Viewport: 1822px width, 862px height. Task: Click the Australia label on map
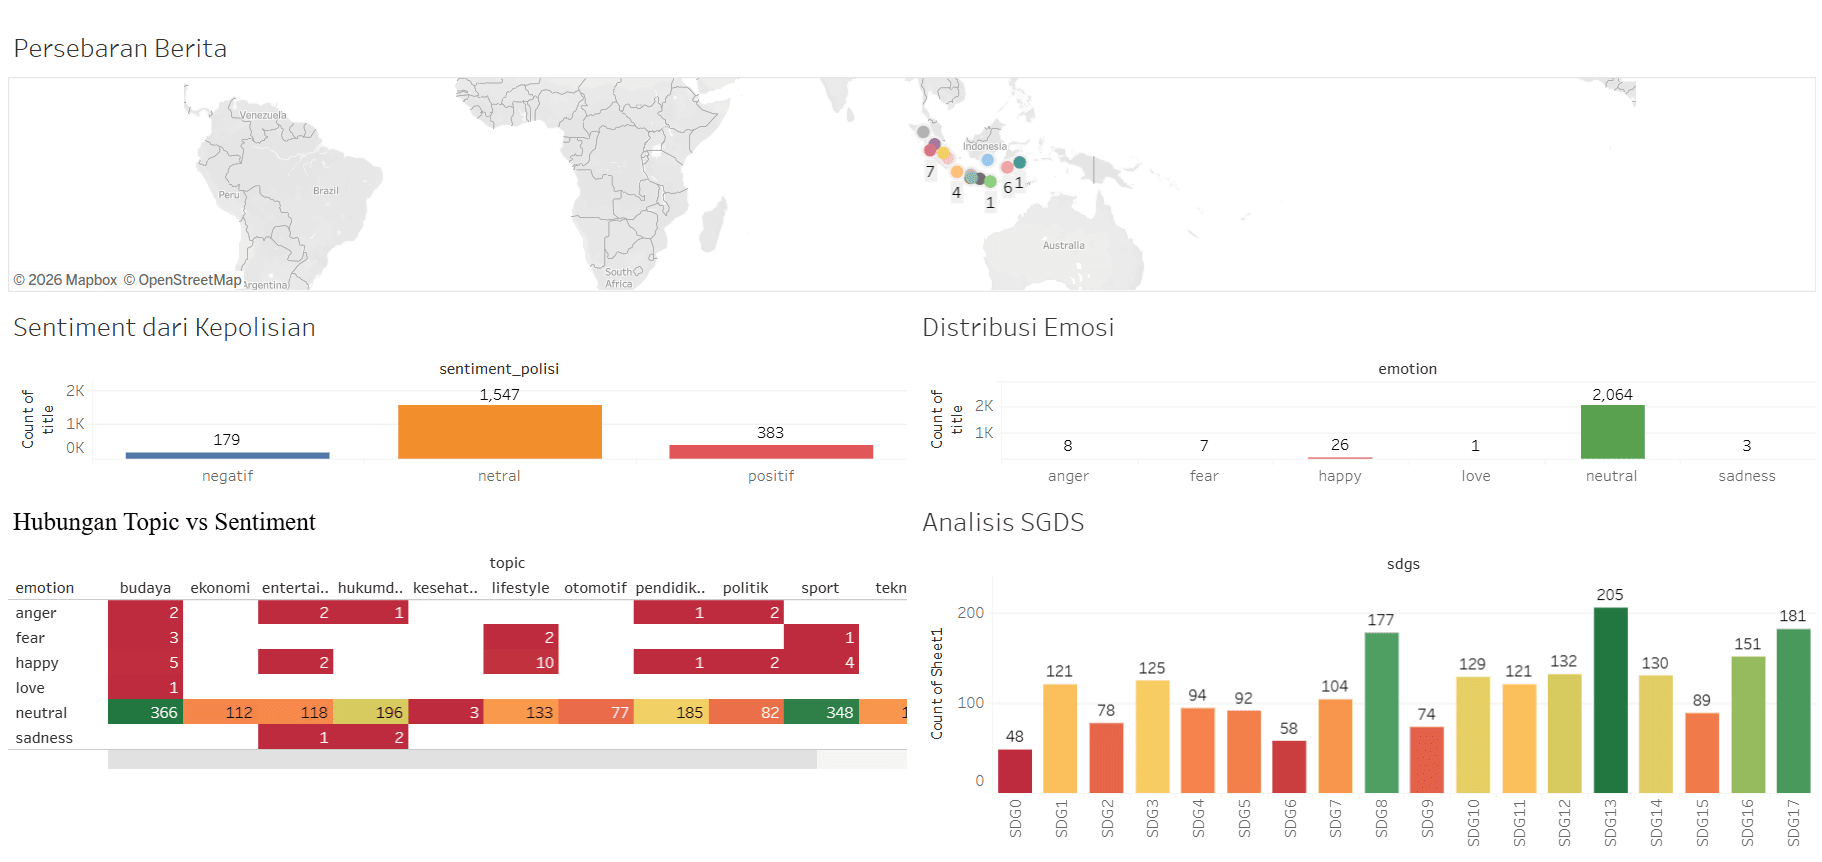[x=1063, y=245]
